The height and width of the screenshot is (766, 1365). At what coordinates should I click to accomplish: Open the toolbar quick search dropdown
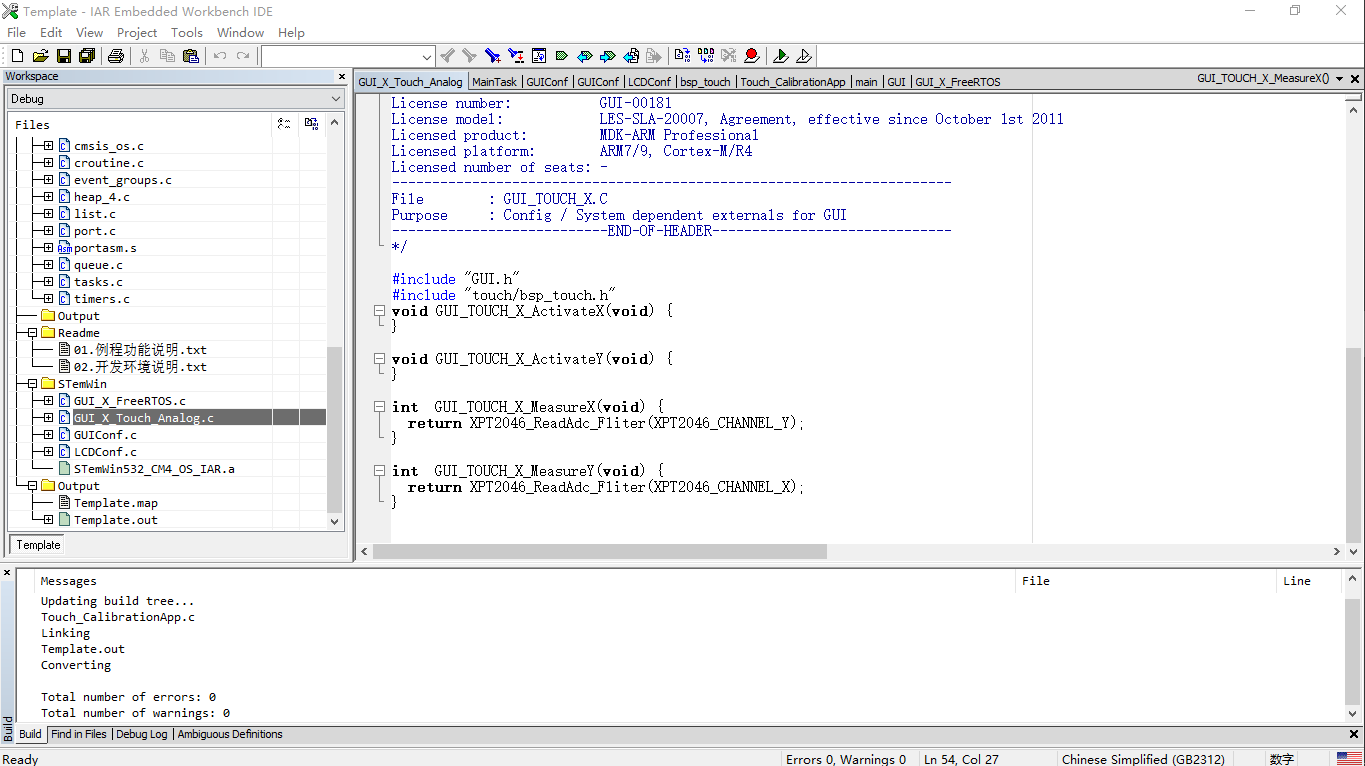(427, 57)
